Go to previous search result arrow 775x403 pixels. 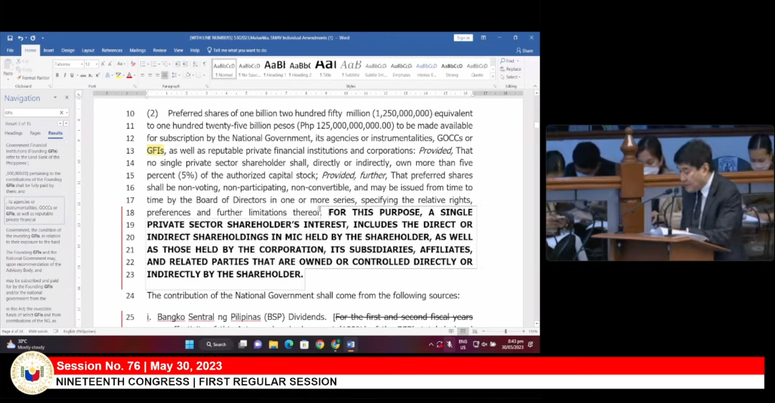[60, 123]
